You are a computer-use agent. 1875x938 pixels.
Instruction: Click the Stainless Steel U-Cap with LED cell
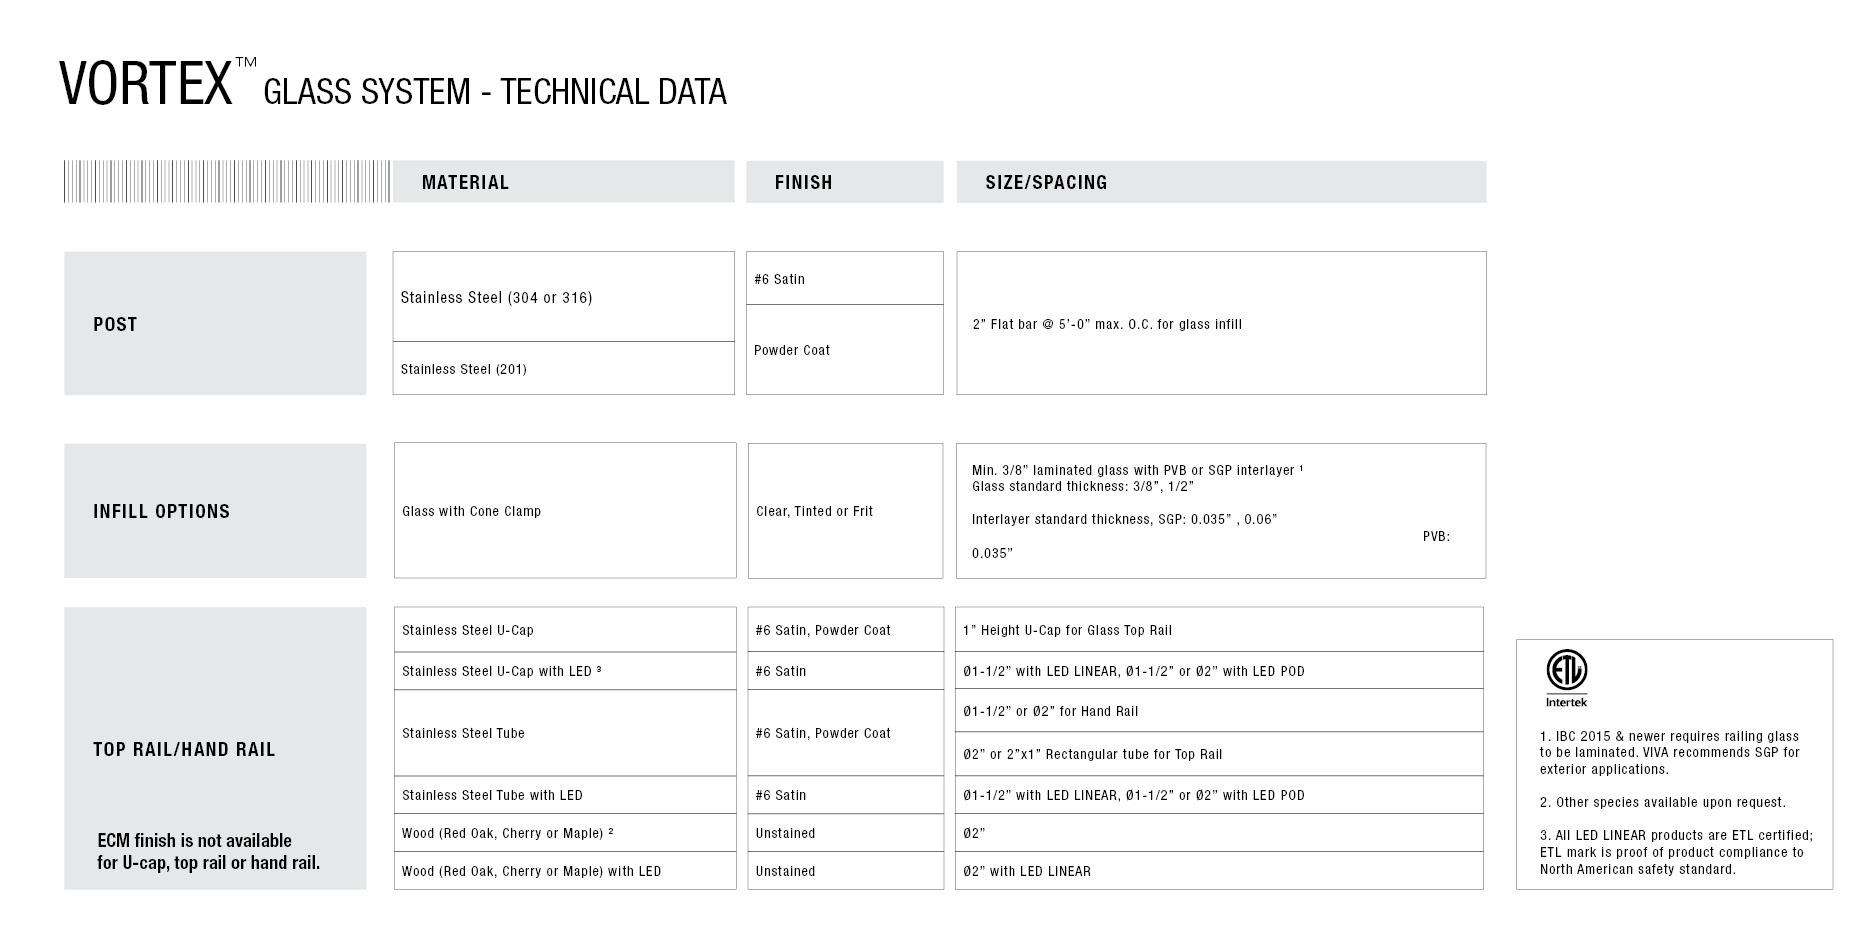565,671
